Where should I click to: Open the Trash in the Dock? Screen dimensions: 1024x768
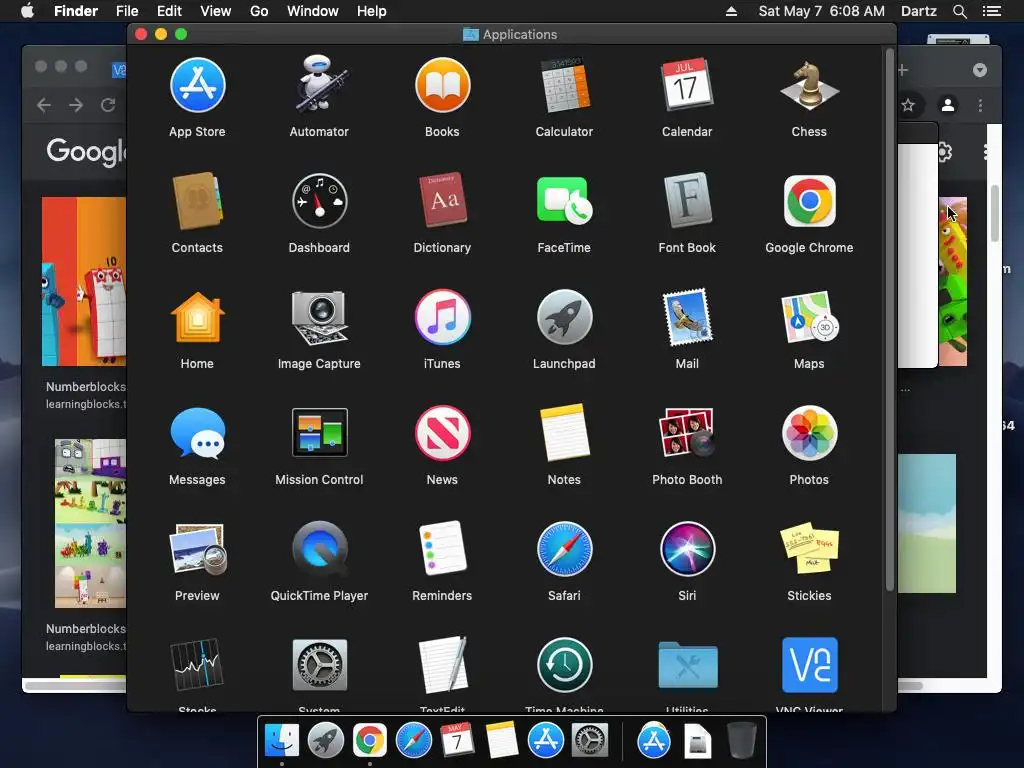coord(742,741)
